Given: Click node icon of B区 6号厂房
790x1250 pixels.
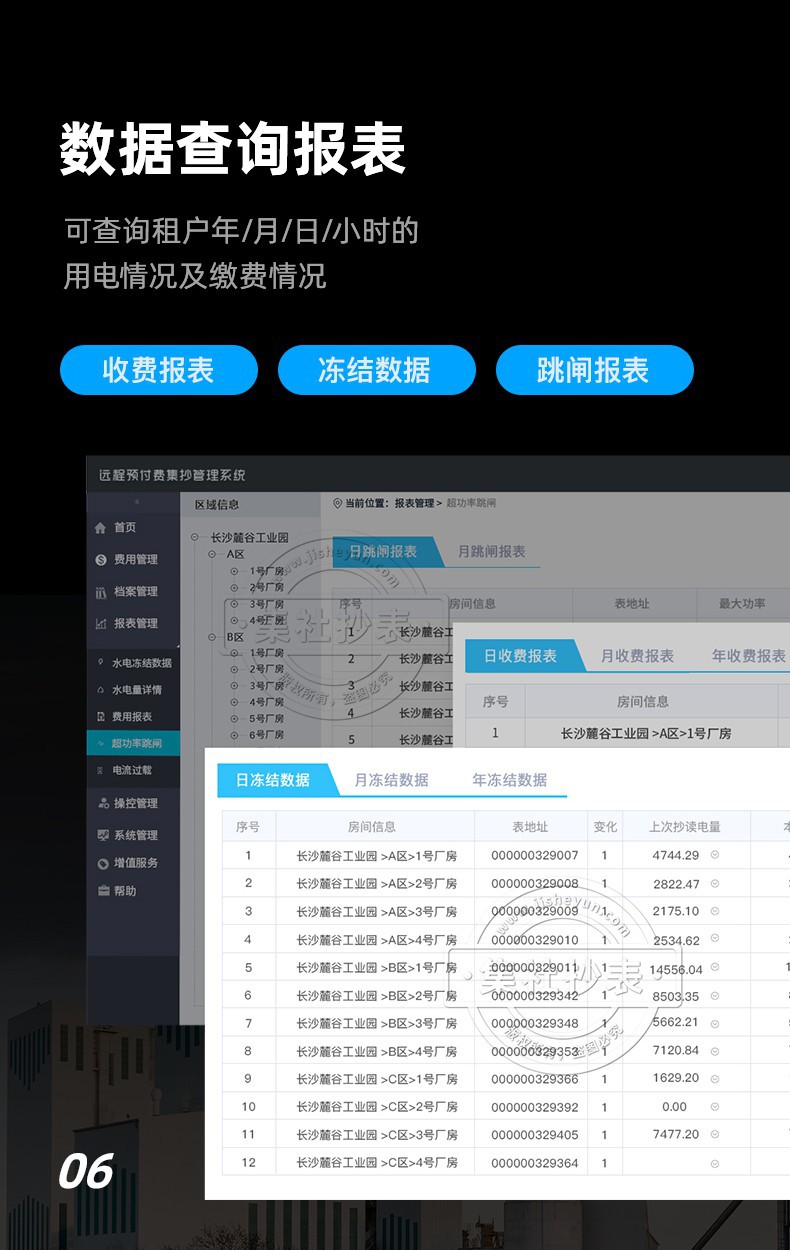Looking at the screenshot, I should click(x=235, y=735).
